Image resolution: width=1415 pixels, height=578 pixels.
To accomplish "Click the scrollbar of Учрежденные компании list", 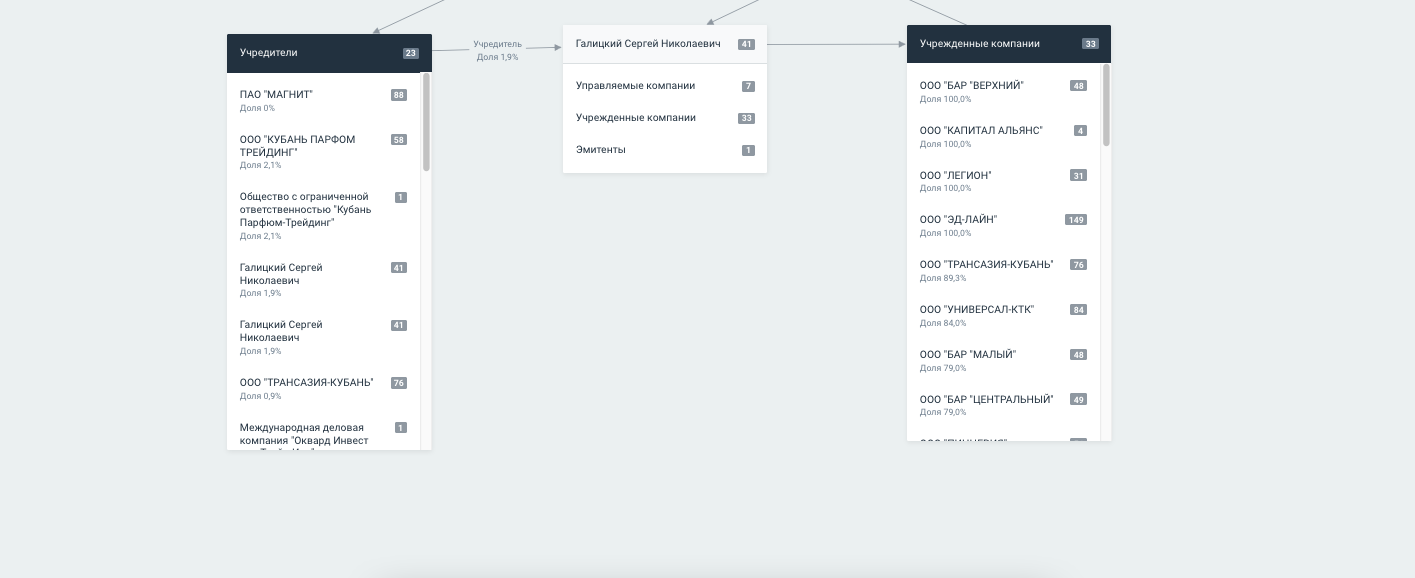I will (1106, 105).
